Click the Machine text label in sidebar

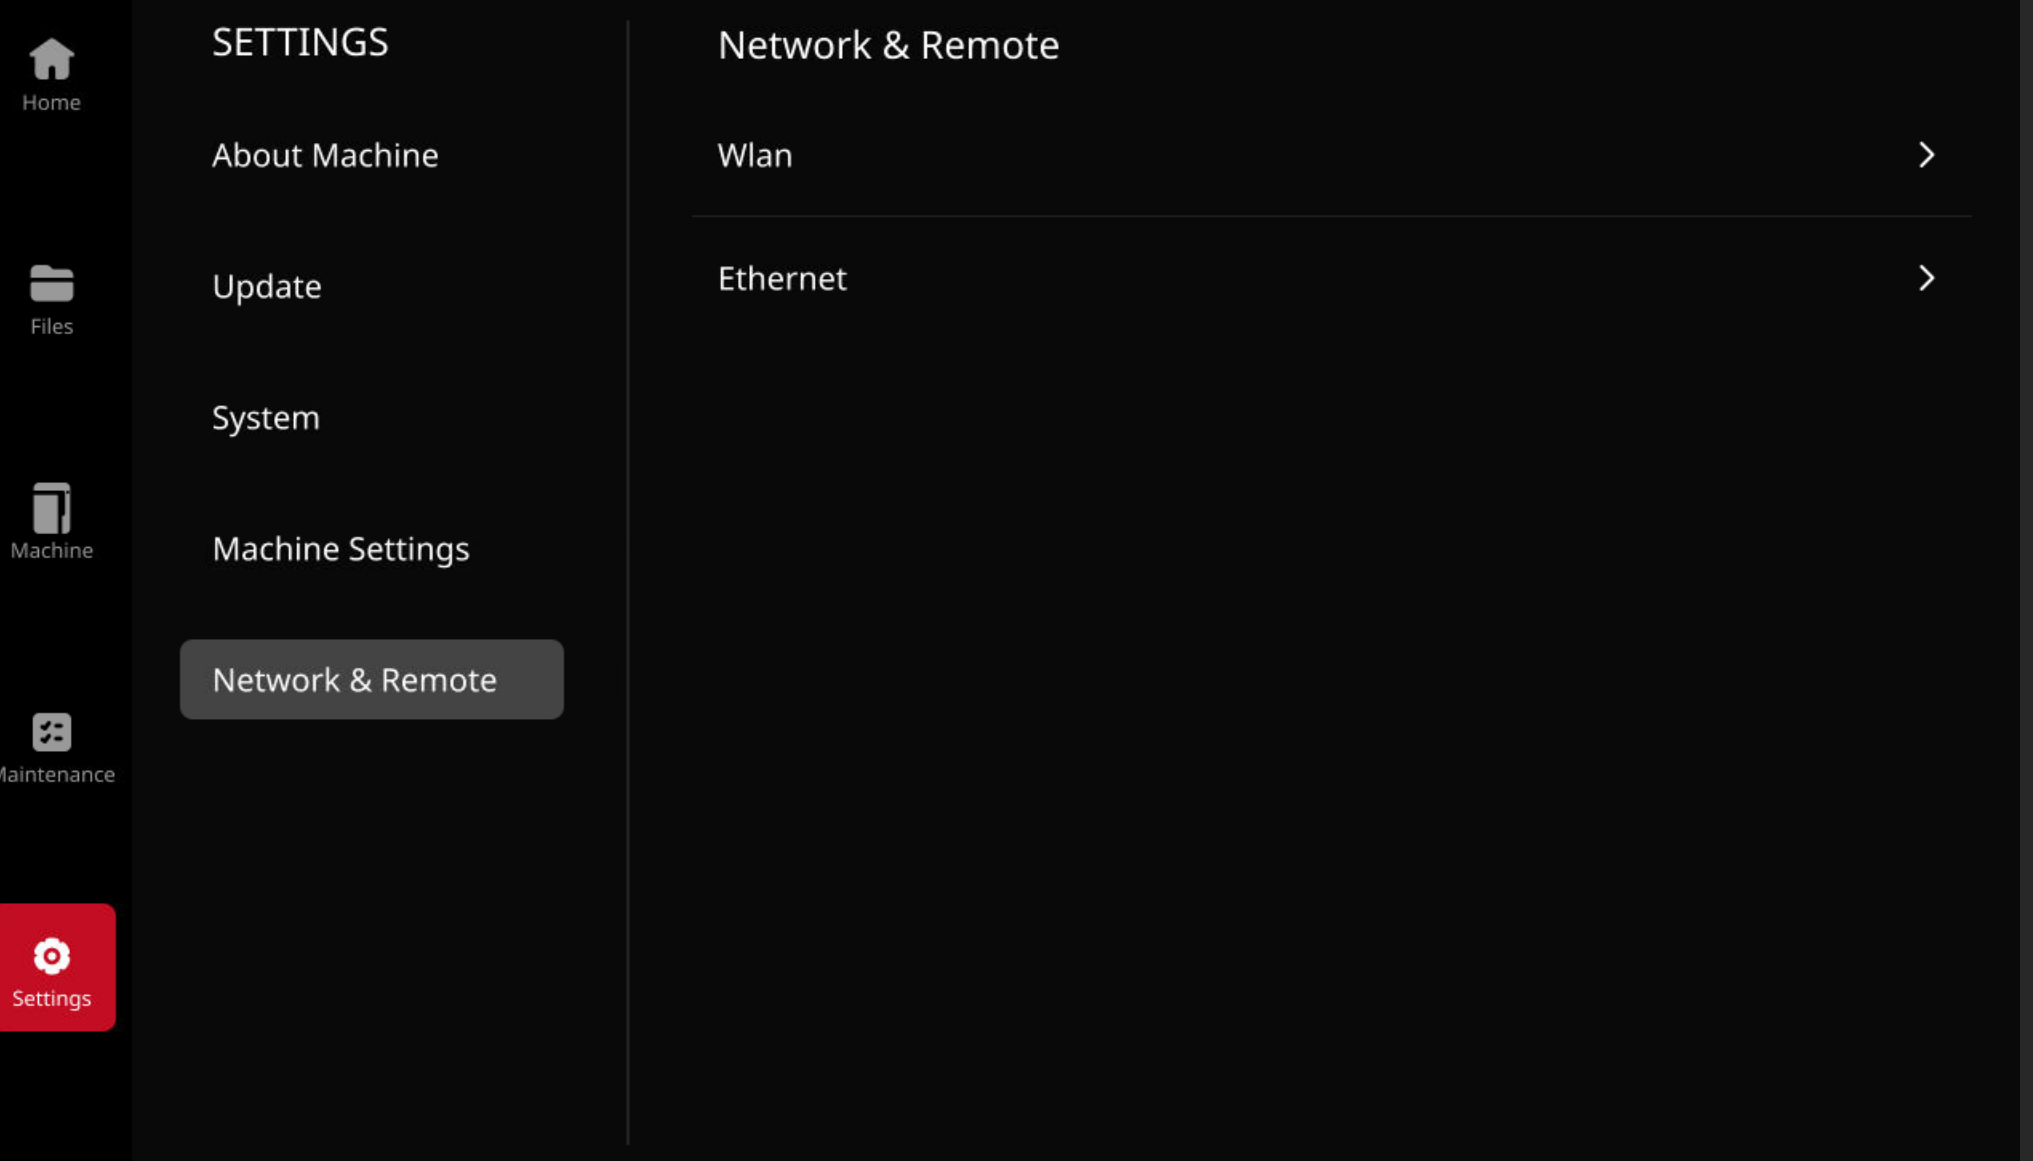point(51,550)
